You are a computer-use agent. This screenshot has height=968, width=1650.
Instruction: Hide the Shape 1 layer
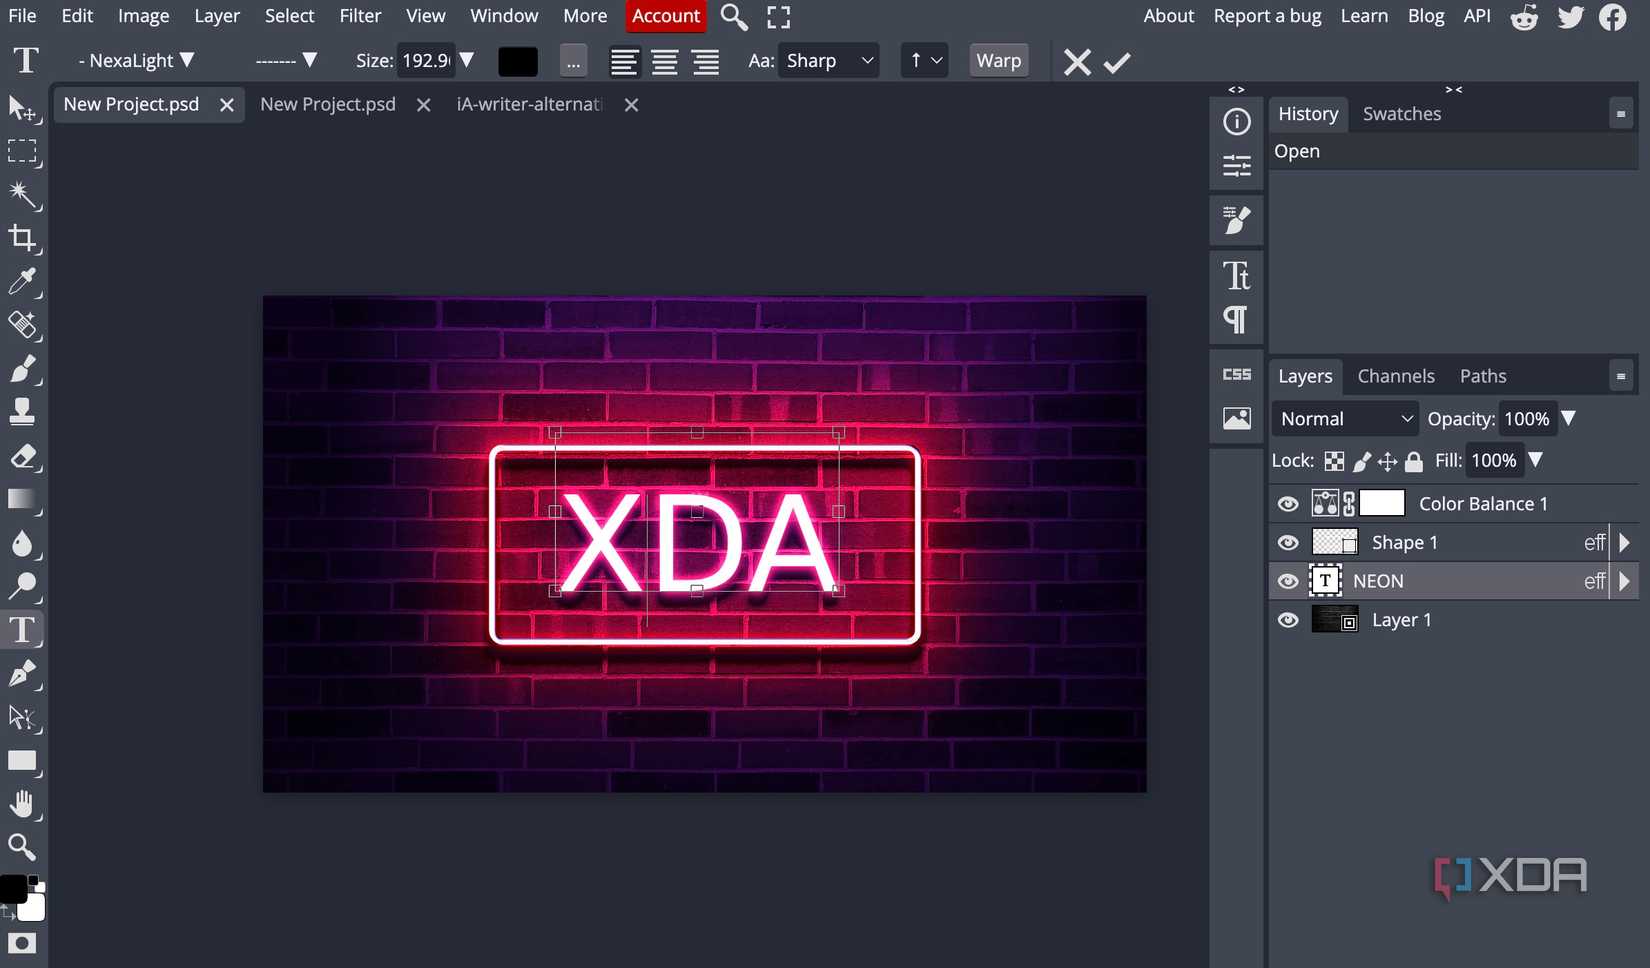[x=1288, y=542]
